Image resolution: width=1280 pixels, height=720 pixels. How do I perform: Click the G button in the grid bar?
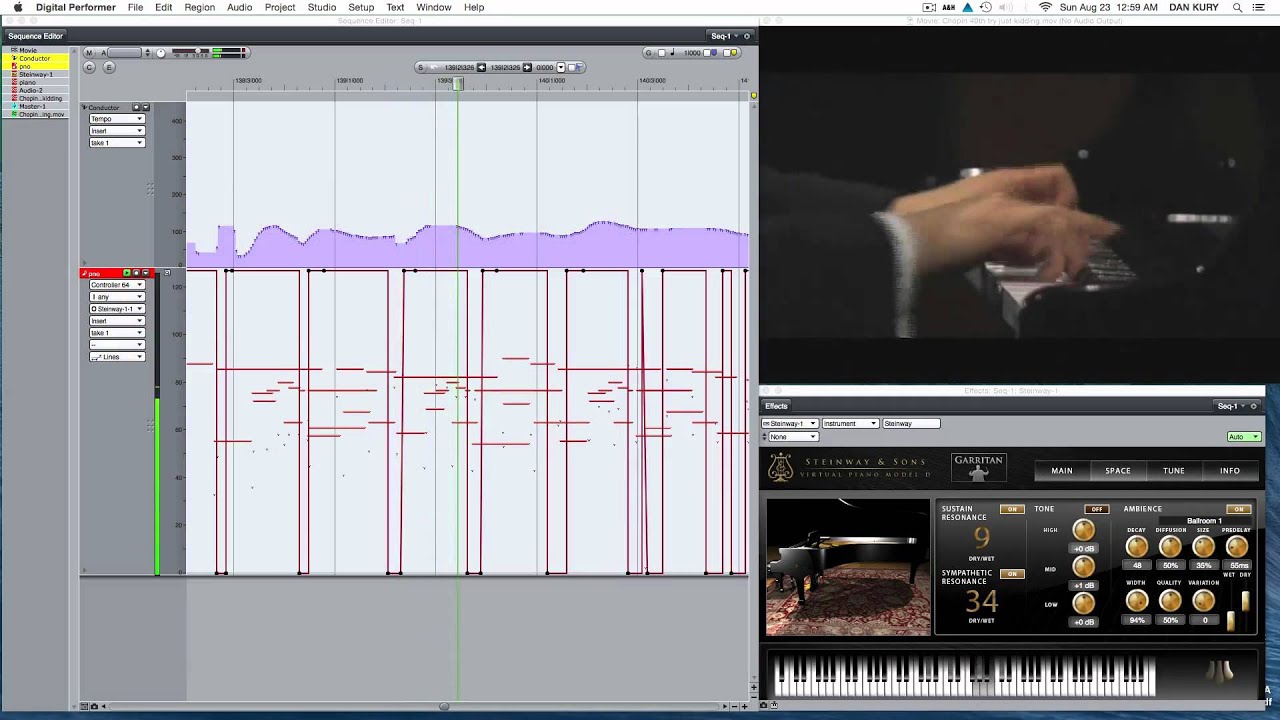[x=648, y=52]
